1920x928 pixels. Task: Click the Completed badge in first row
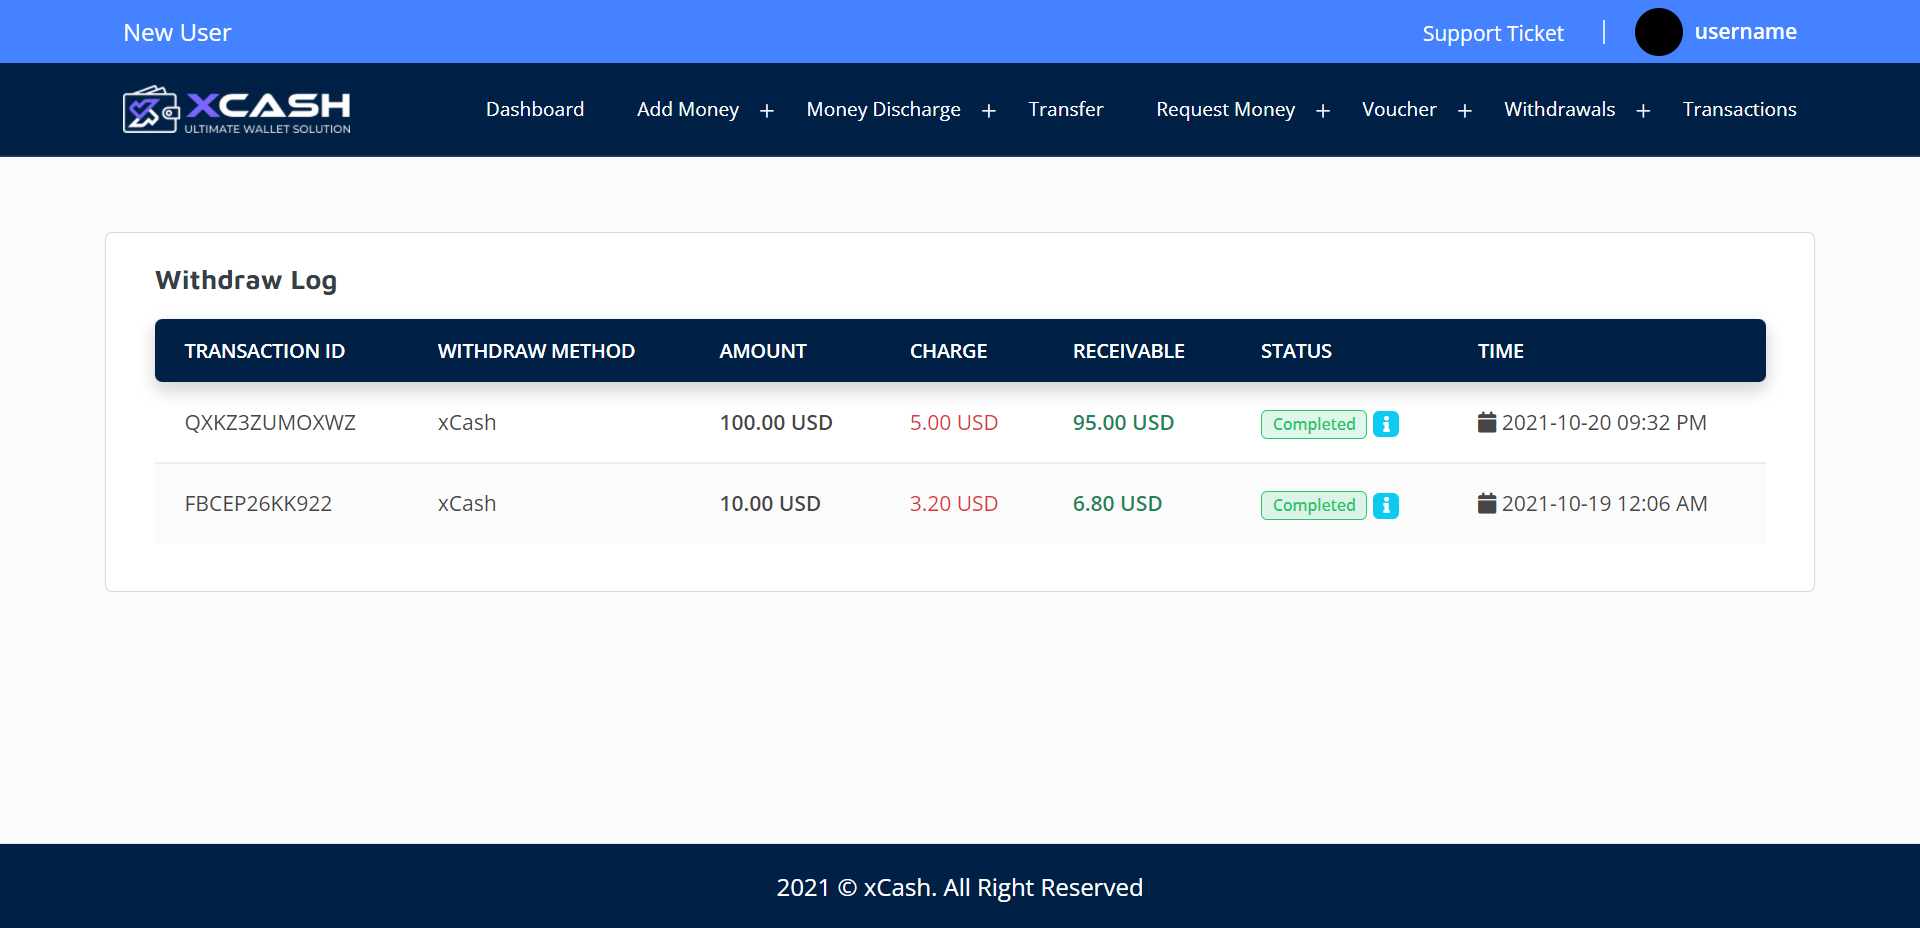1313,424
